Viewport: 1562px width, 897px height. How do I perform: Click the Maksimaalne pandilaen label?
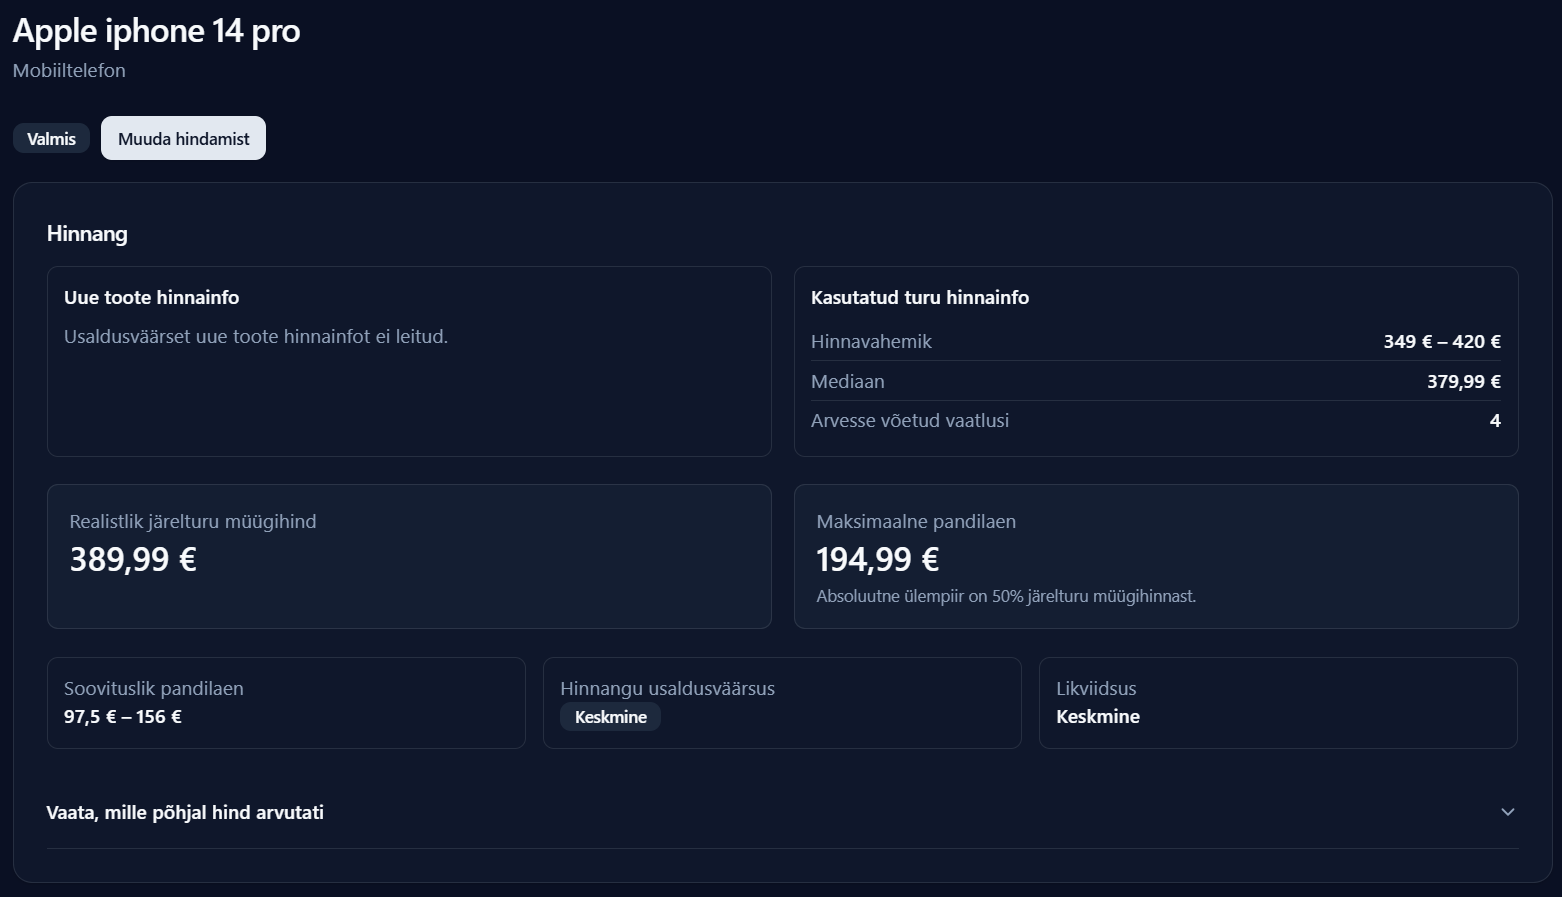pyautogui.click(x=916, y=522)
